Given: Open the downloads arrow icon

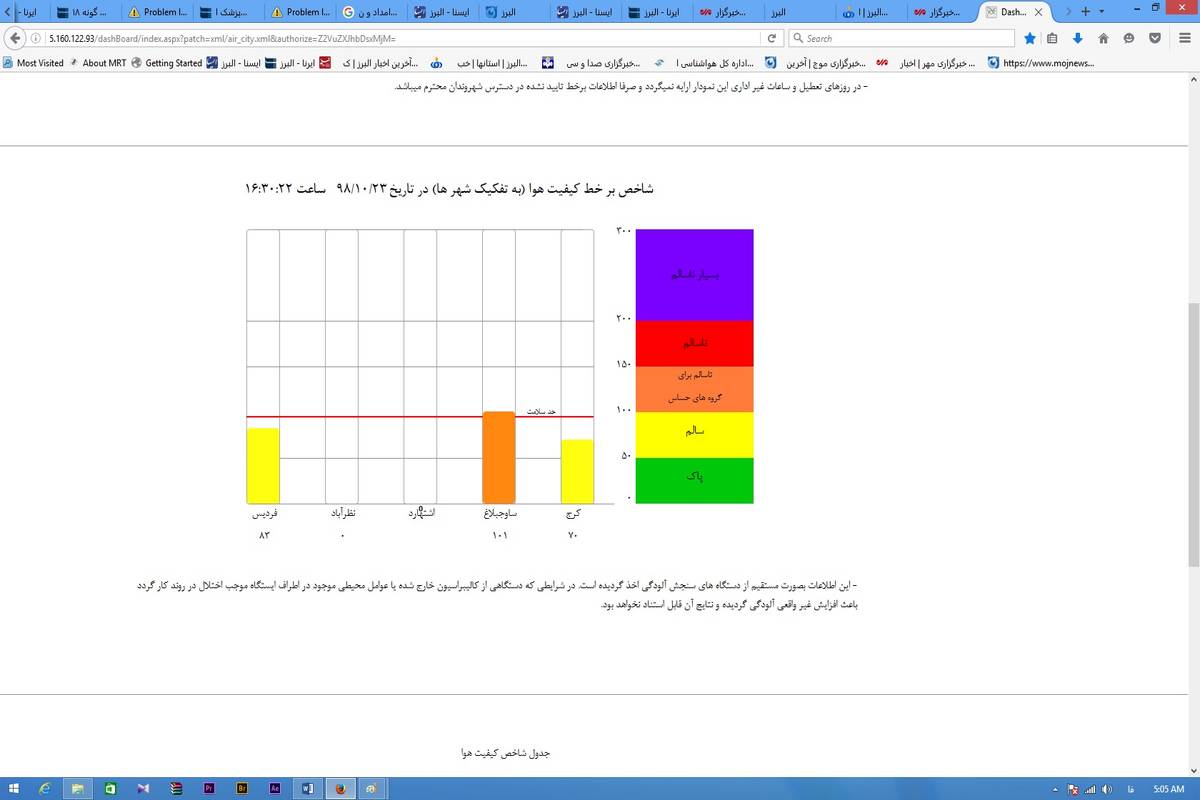Looking at the screenshot, I should 1077,38.
